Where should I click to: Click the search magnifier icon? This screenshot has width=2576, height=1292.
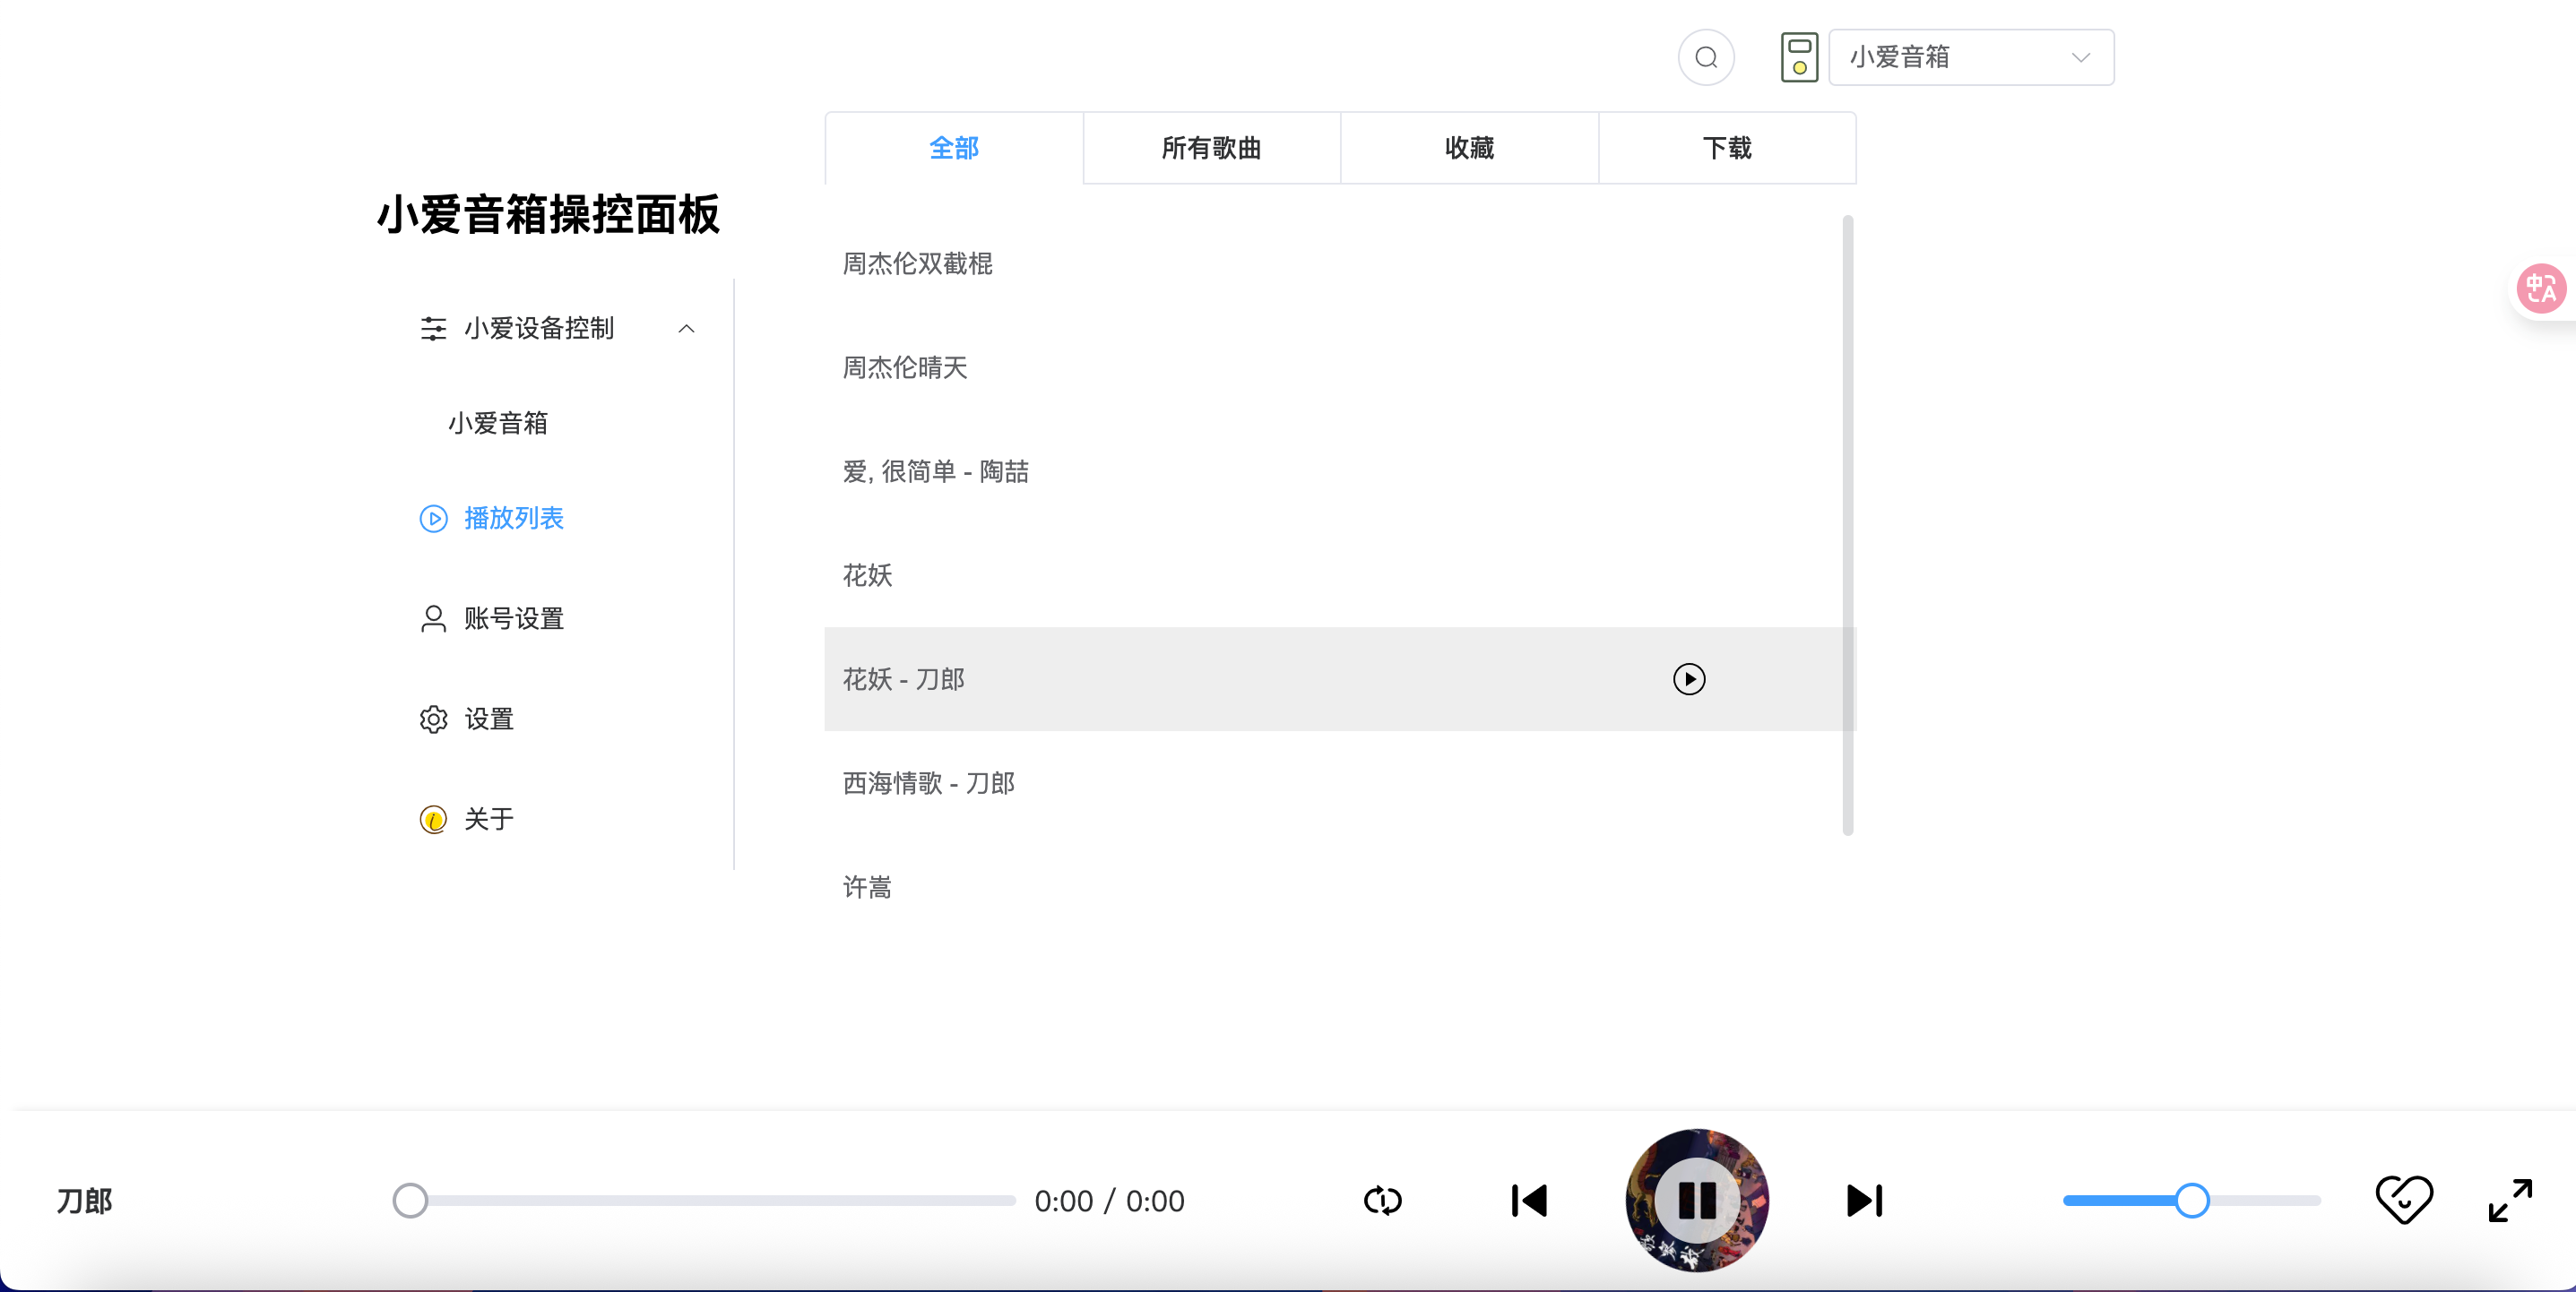(x=1706, y=57)
